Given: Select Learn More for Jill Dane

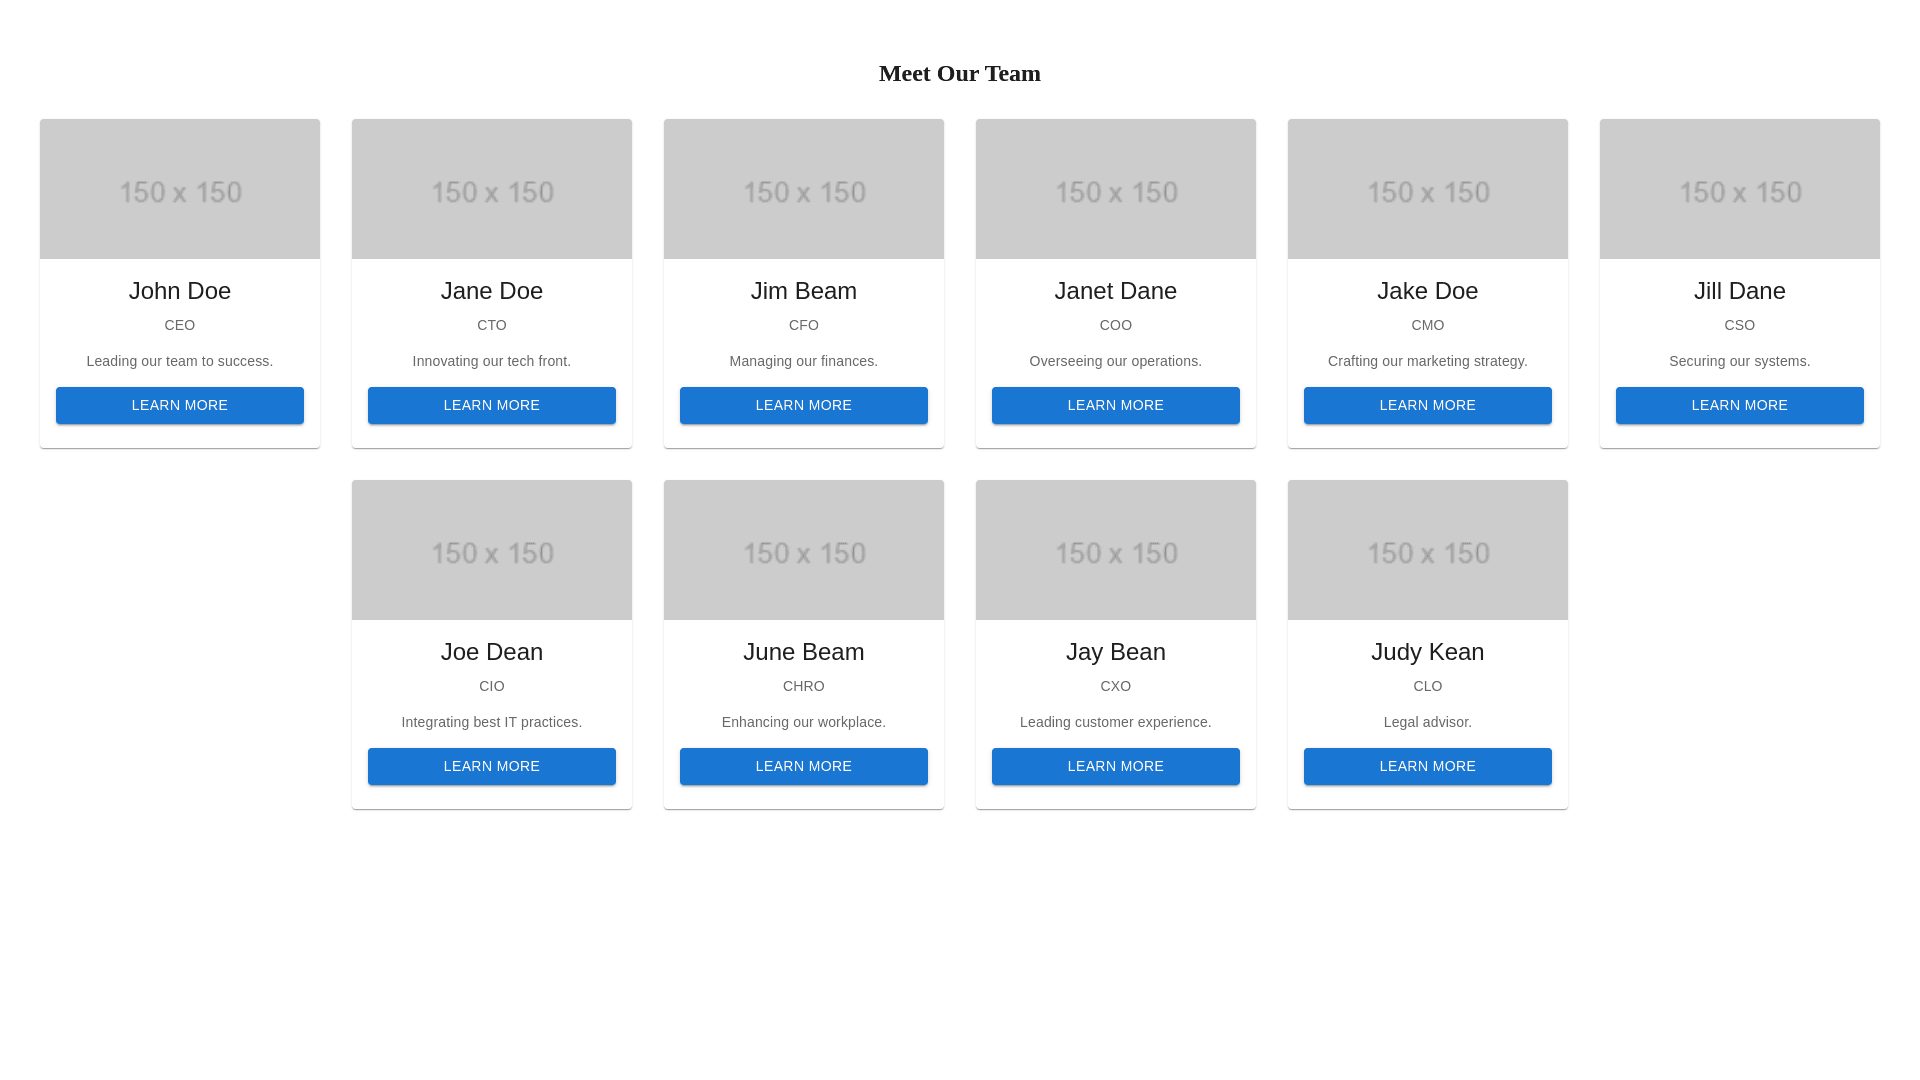Looking at the screenshot, I should 1740,405.
